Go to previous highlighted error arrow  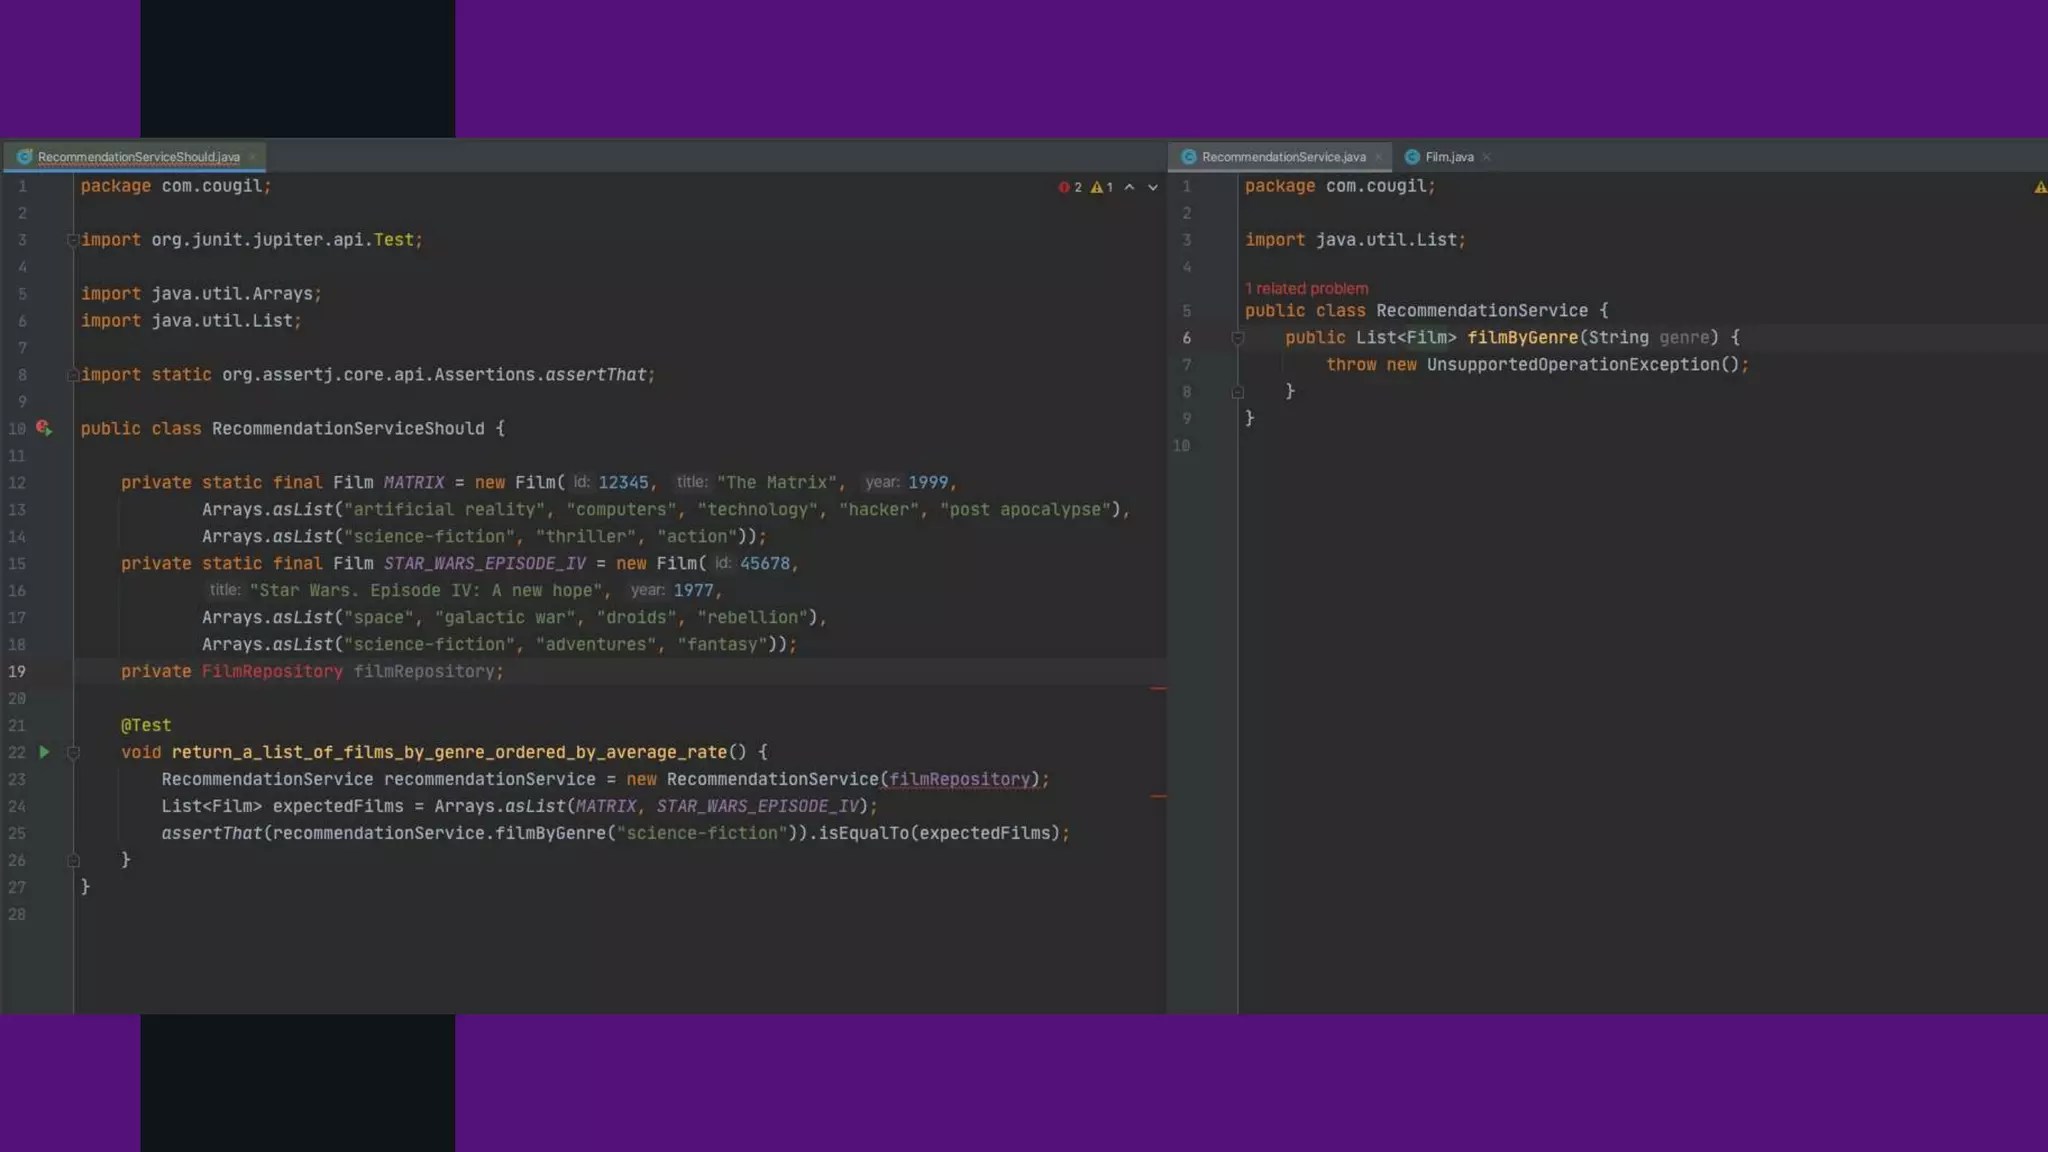click(x=1129, y=187)
